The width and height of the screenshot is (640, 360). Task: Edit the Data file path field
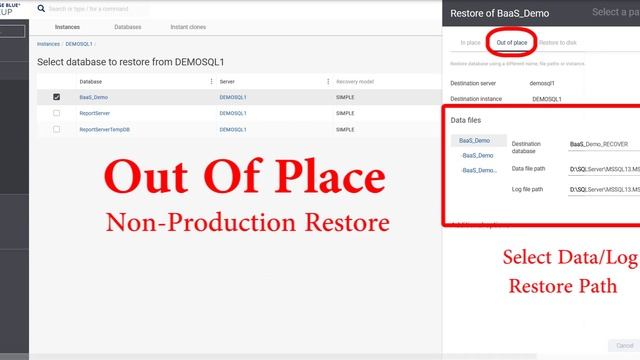pos(604,169)
